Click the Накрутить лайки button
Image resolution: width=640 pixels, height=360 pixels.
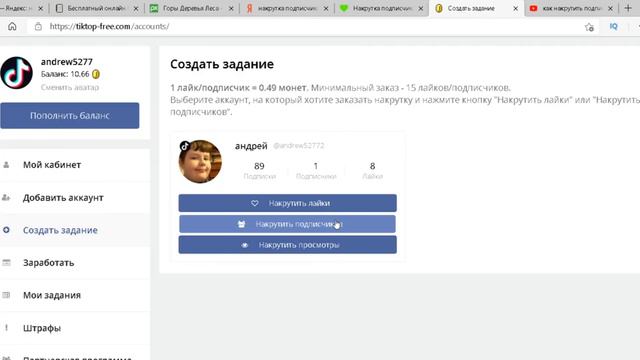tap(287, 203)
